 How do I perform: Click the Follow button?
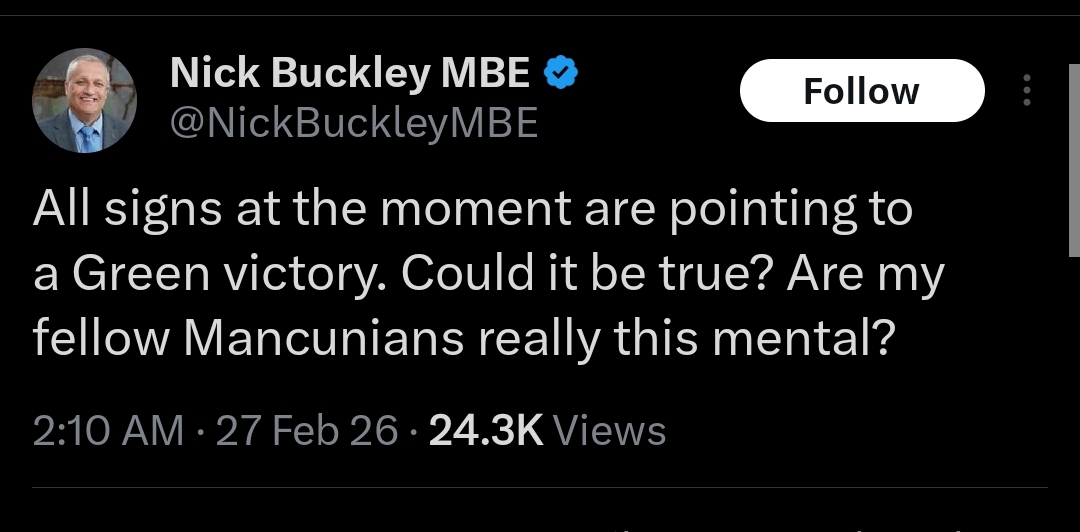click(861, 91)
